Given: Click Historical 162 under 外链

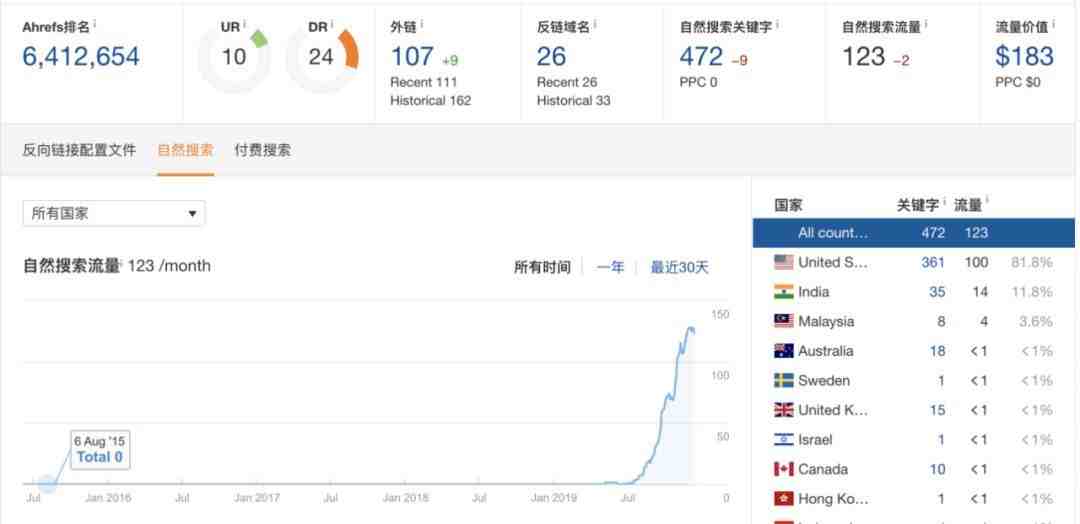Looking at the screenshot, I should 430,101.
